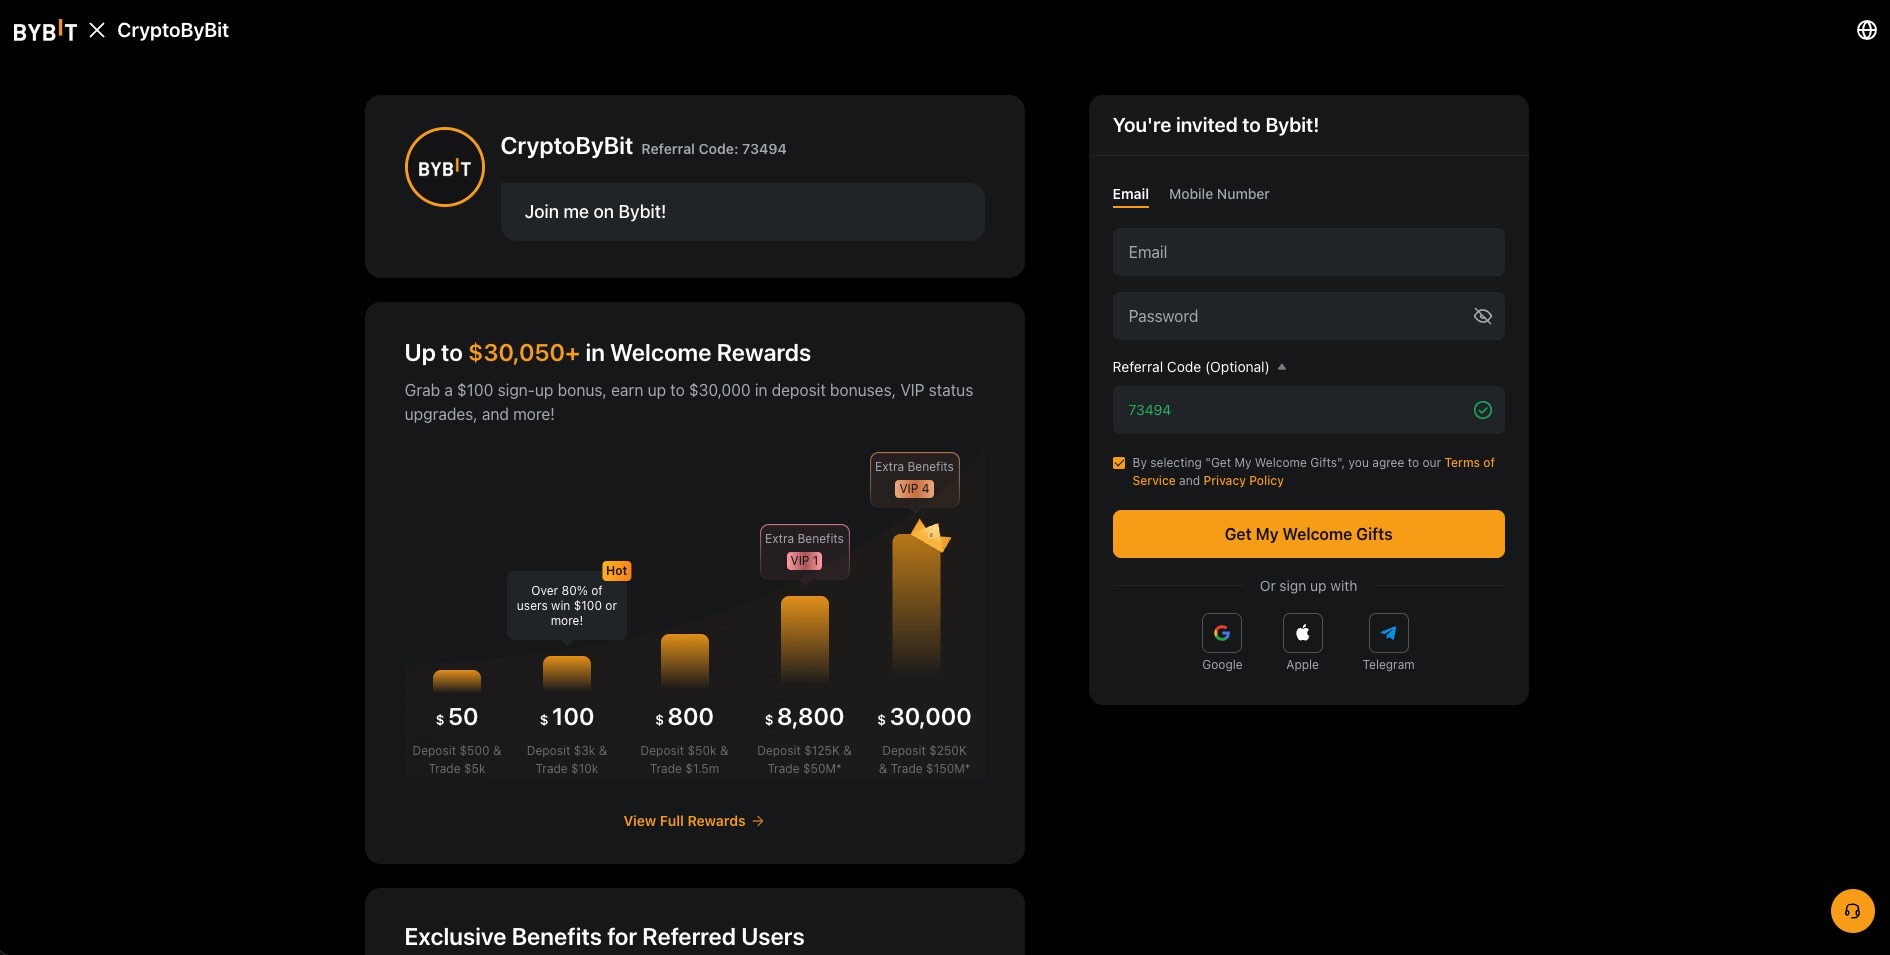
Task: Focus the Password input field
Action: [1308, 316]
